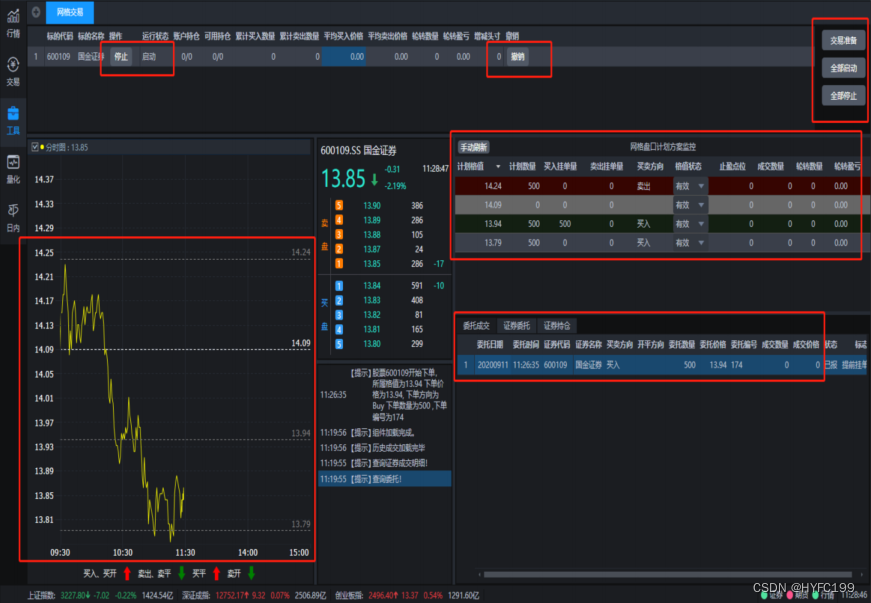Click the green arrow next to 卖开 legend
The width and height of the screenshot is (871, 603).
click(x=252, y=573)
